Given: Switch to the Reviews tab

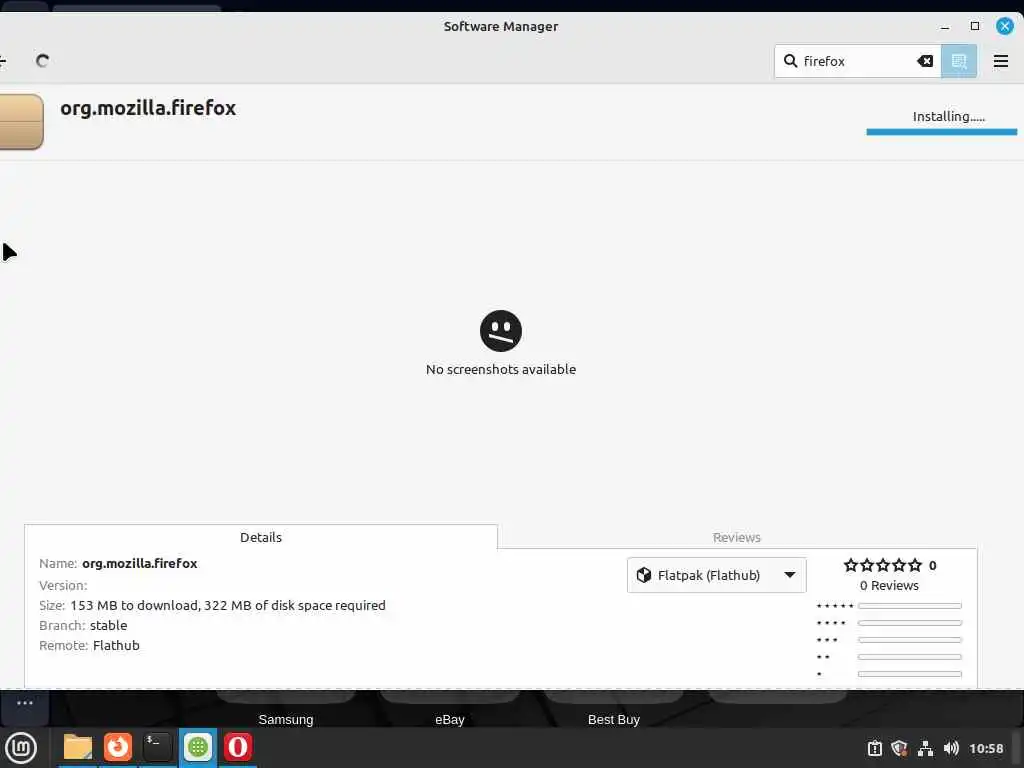Looking at the screenshot, I should [x=737, y=537].
